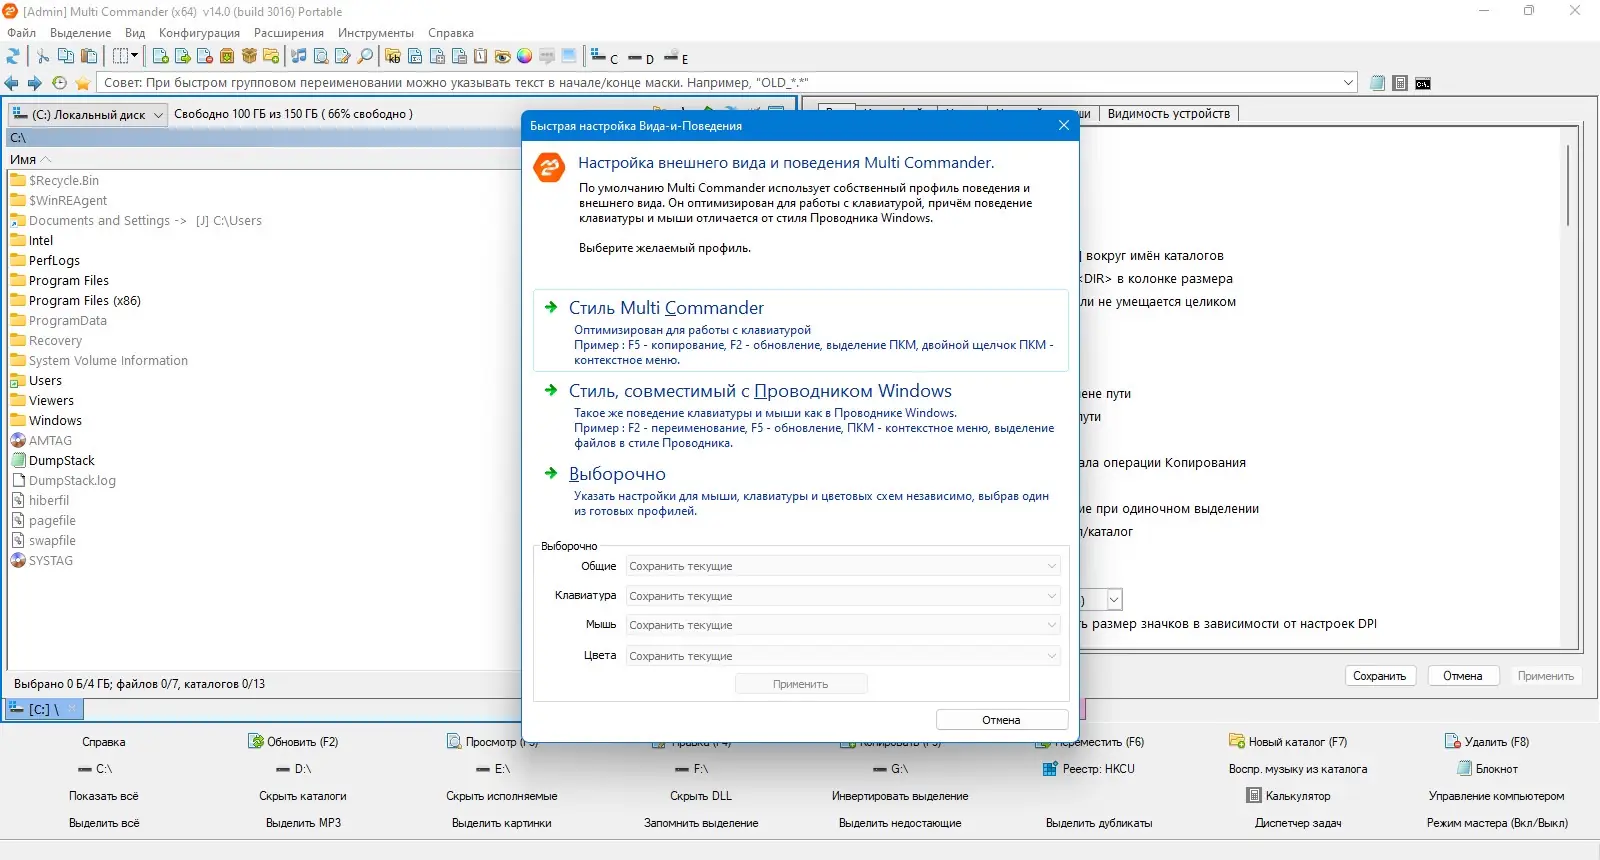
Task: Click the magnifying glass search icon
Action: click(365, 56)
